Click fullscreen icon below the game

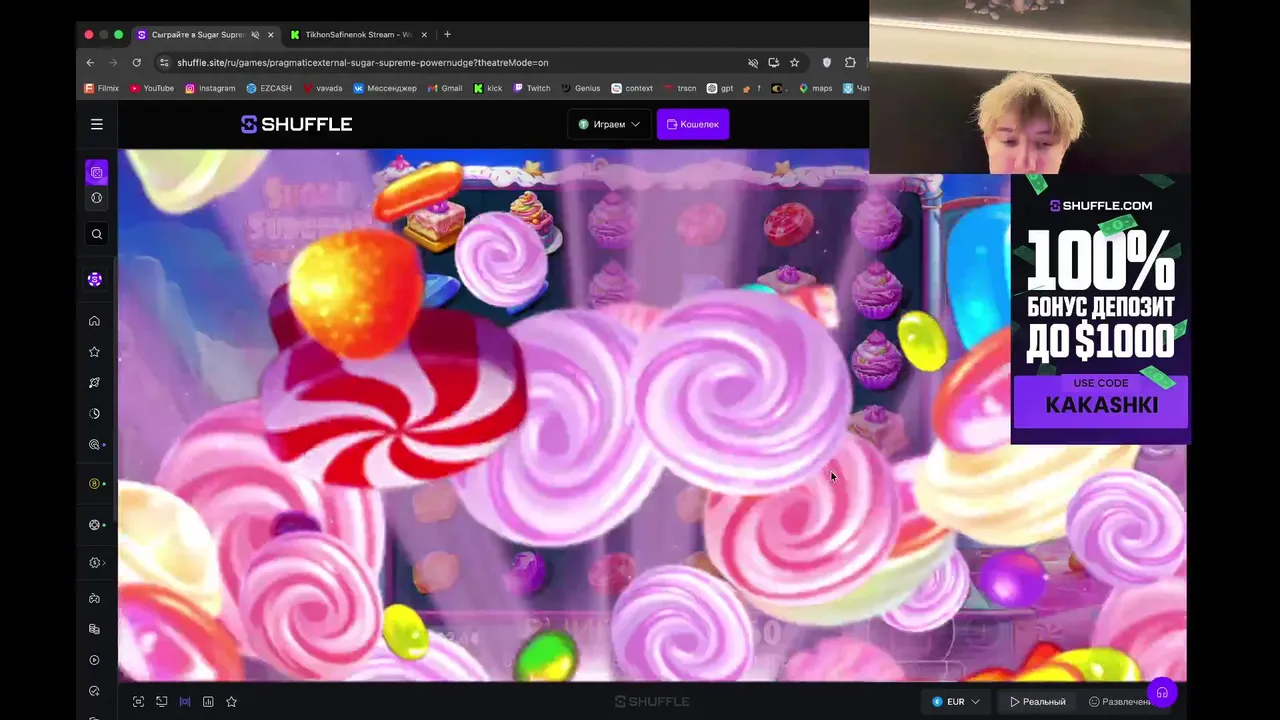[138, 702]
